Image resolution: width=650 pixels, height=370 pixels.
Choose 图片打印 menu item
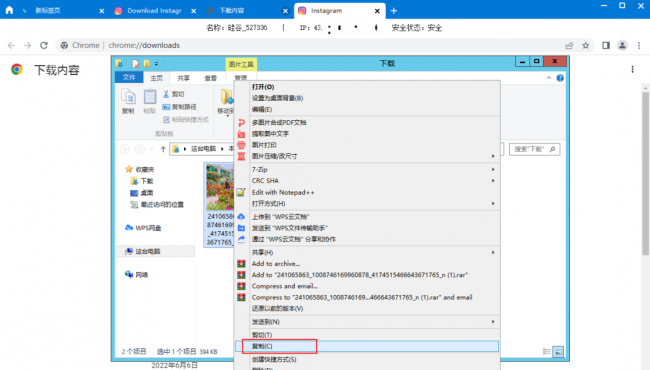[x=367, y=145]
